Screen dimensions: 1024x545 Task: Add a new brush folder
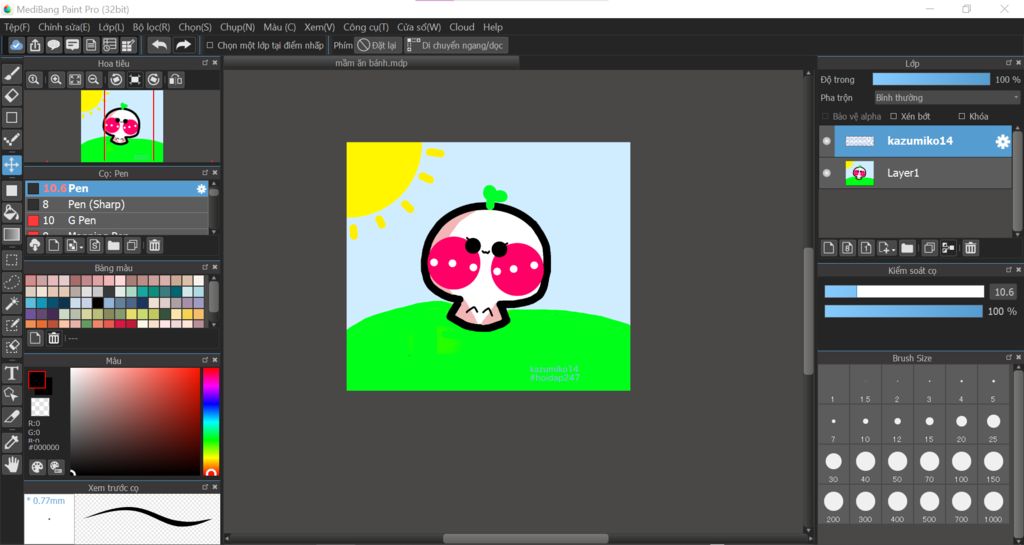114,245
